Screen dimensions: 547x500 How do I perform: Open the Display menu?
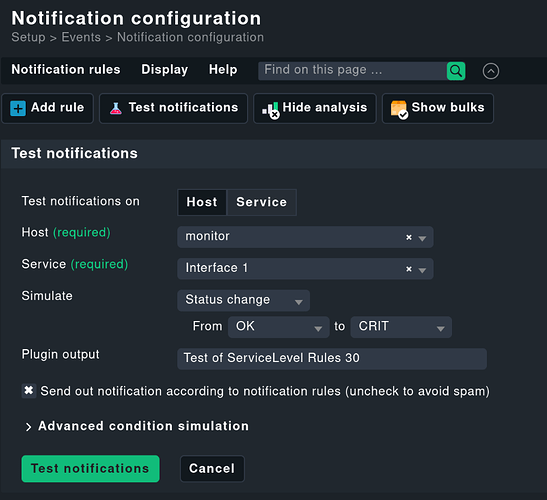tap(164, 70)
